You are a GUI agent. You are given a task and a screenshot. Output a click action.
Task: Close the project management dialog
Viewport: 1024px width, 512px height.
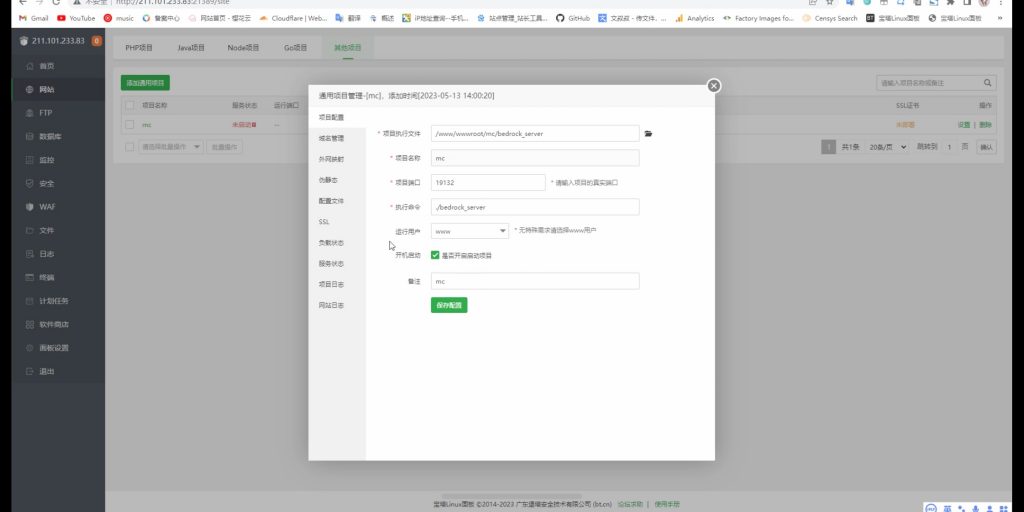coord(713,86)
